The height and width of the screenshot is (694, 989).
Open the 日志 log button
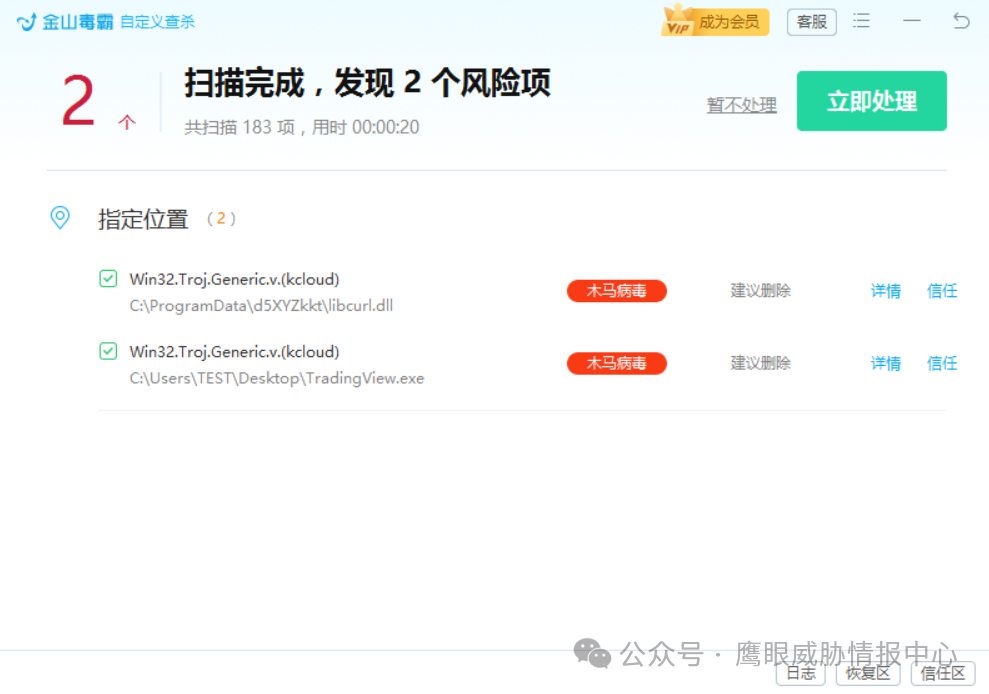[801, 673]
